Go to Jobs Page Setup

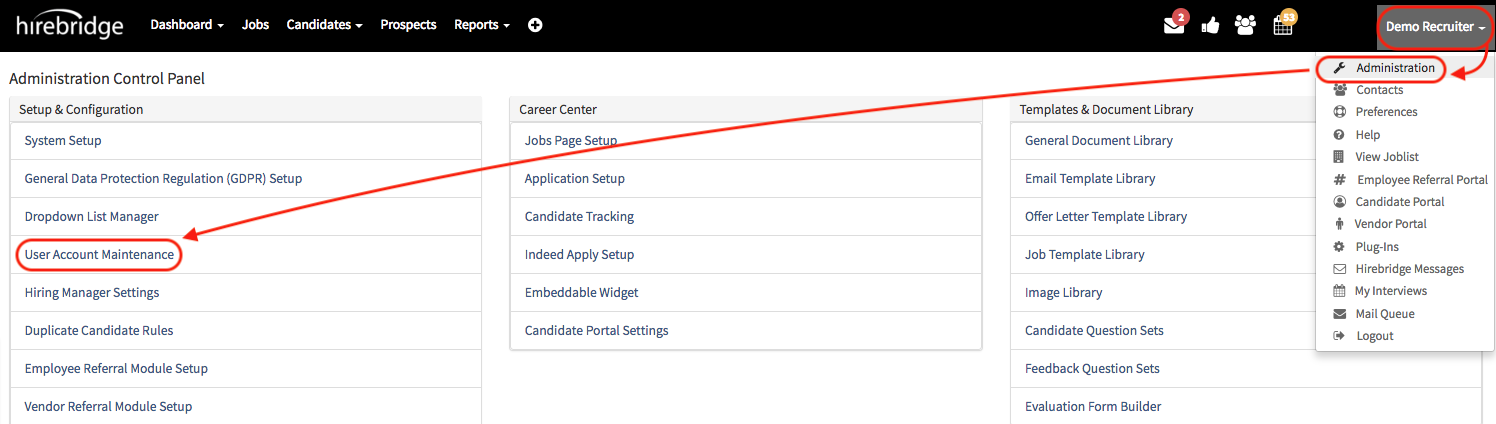point(571,141)
